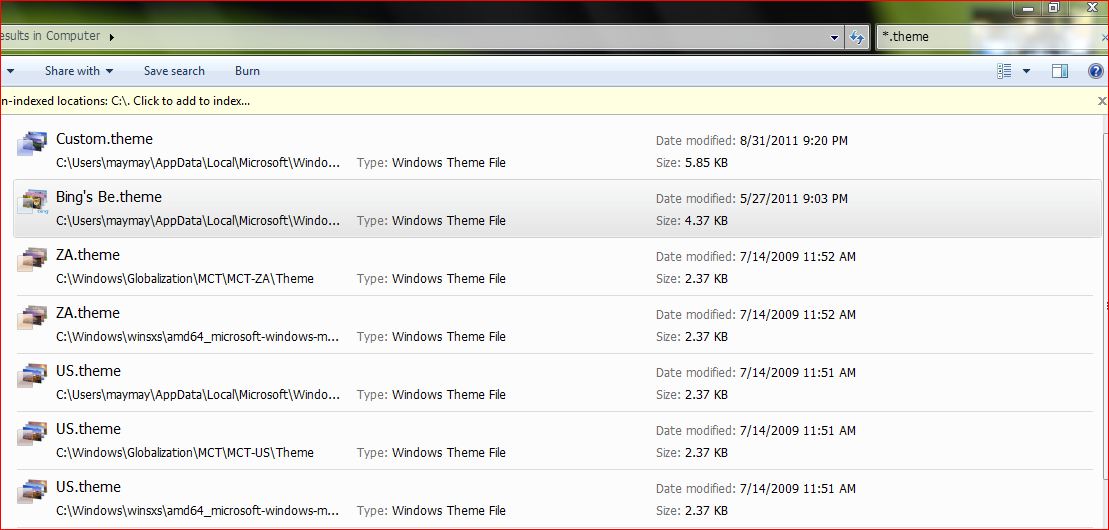This screenshot has height=530, width=1109.
Task: Click the C:\Windows\Globalization\MCT\MCT-US\Theme path
Action: [185, 452]
